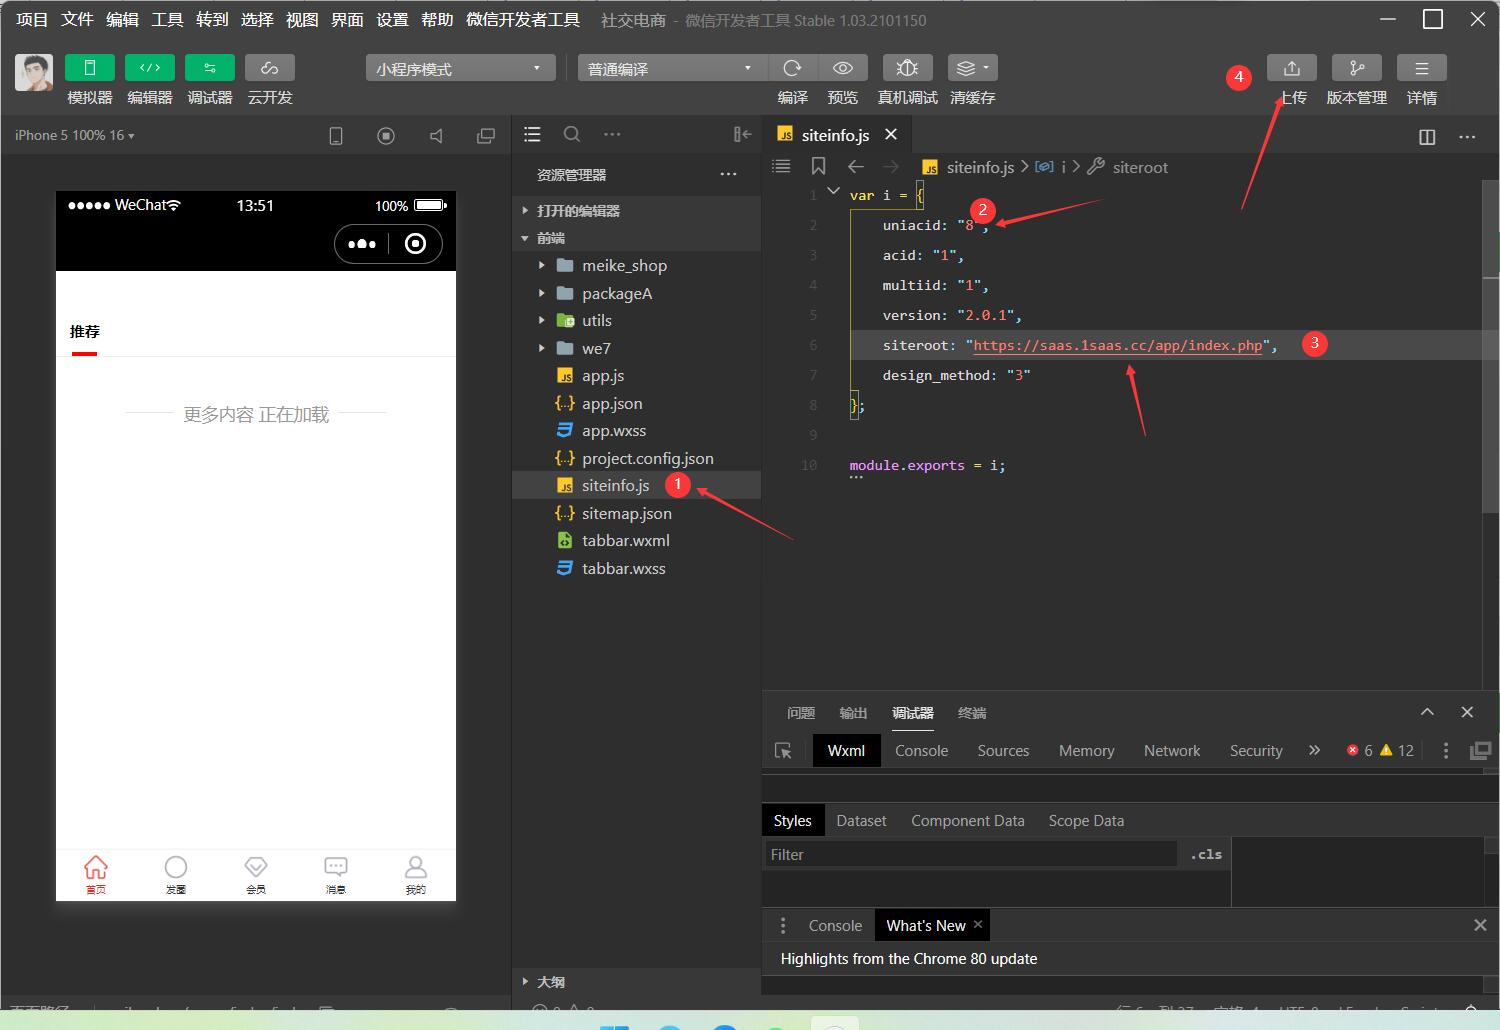The image size is (1500, 1030).
Task: Click the siteroot URL link
Action: point(1118,345)
